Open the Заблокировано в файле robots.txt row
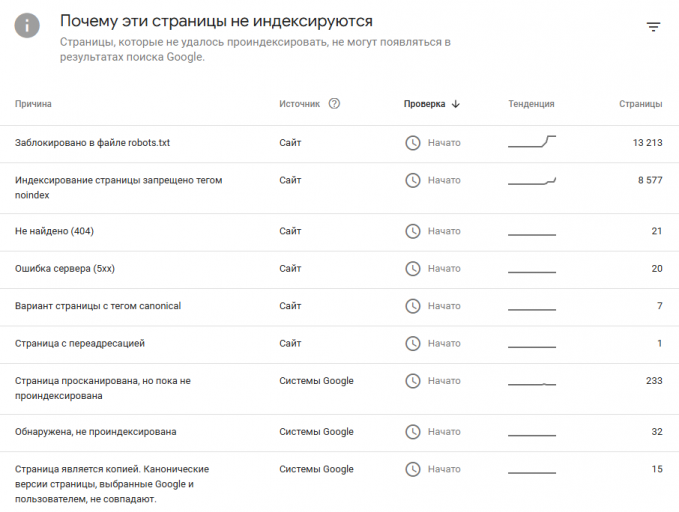 [x=340, y=144]
